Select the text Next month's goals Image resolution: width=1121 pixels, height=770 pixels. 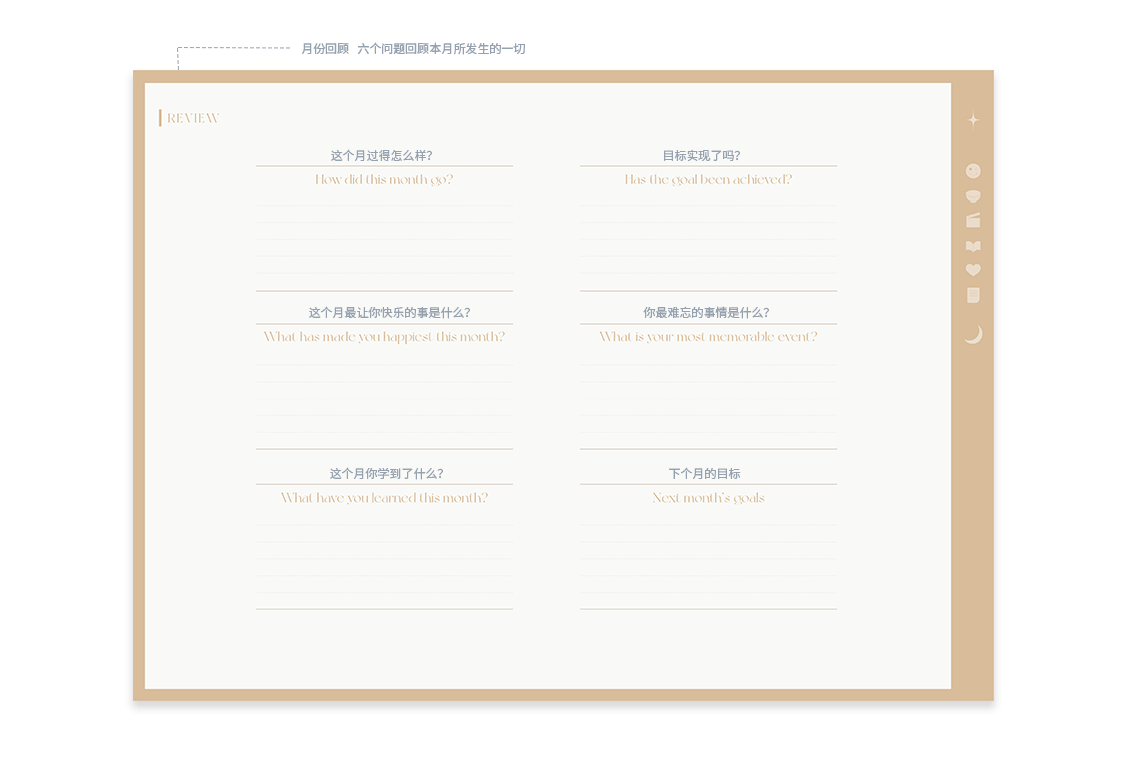coord(708,498)
